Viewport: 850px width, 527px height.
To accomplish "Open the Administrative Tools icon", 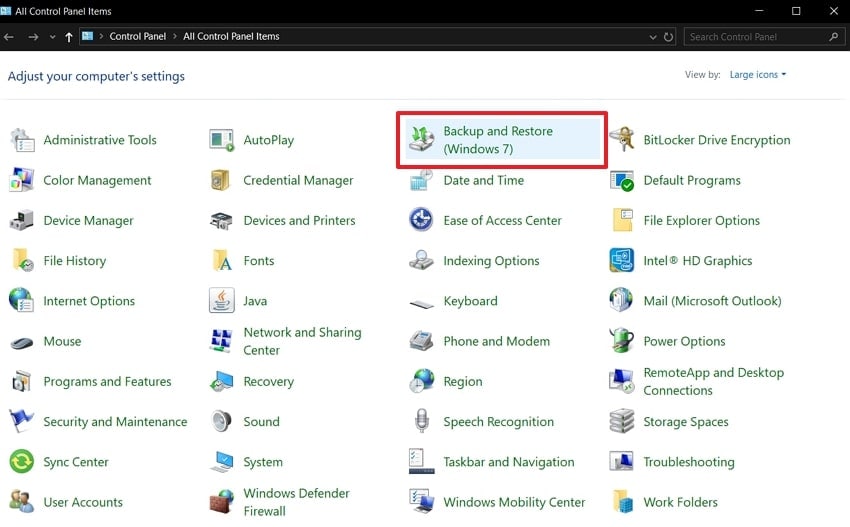I will 22,140.
